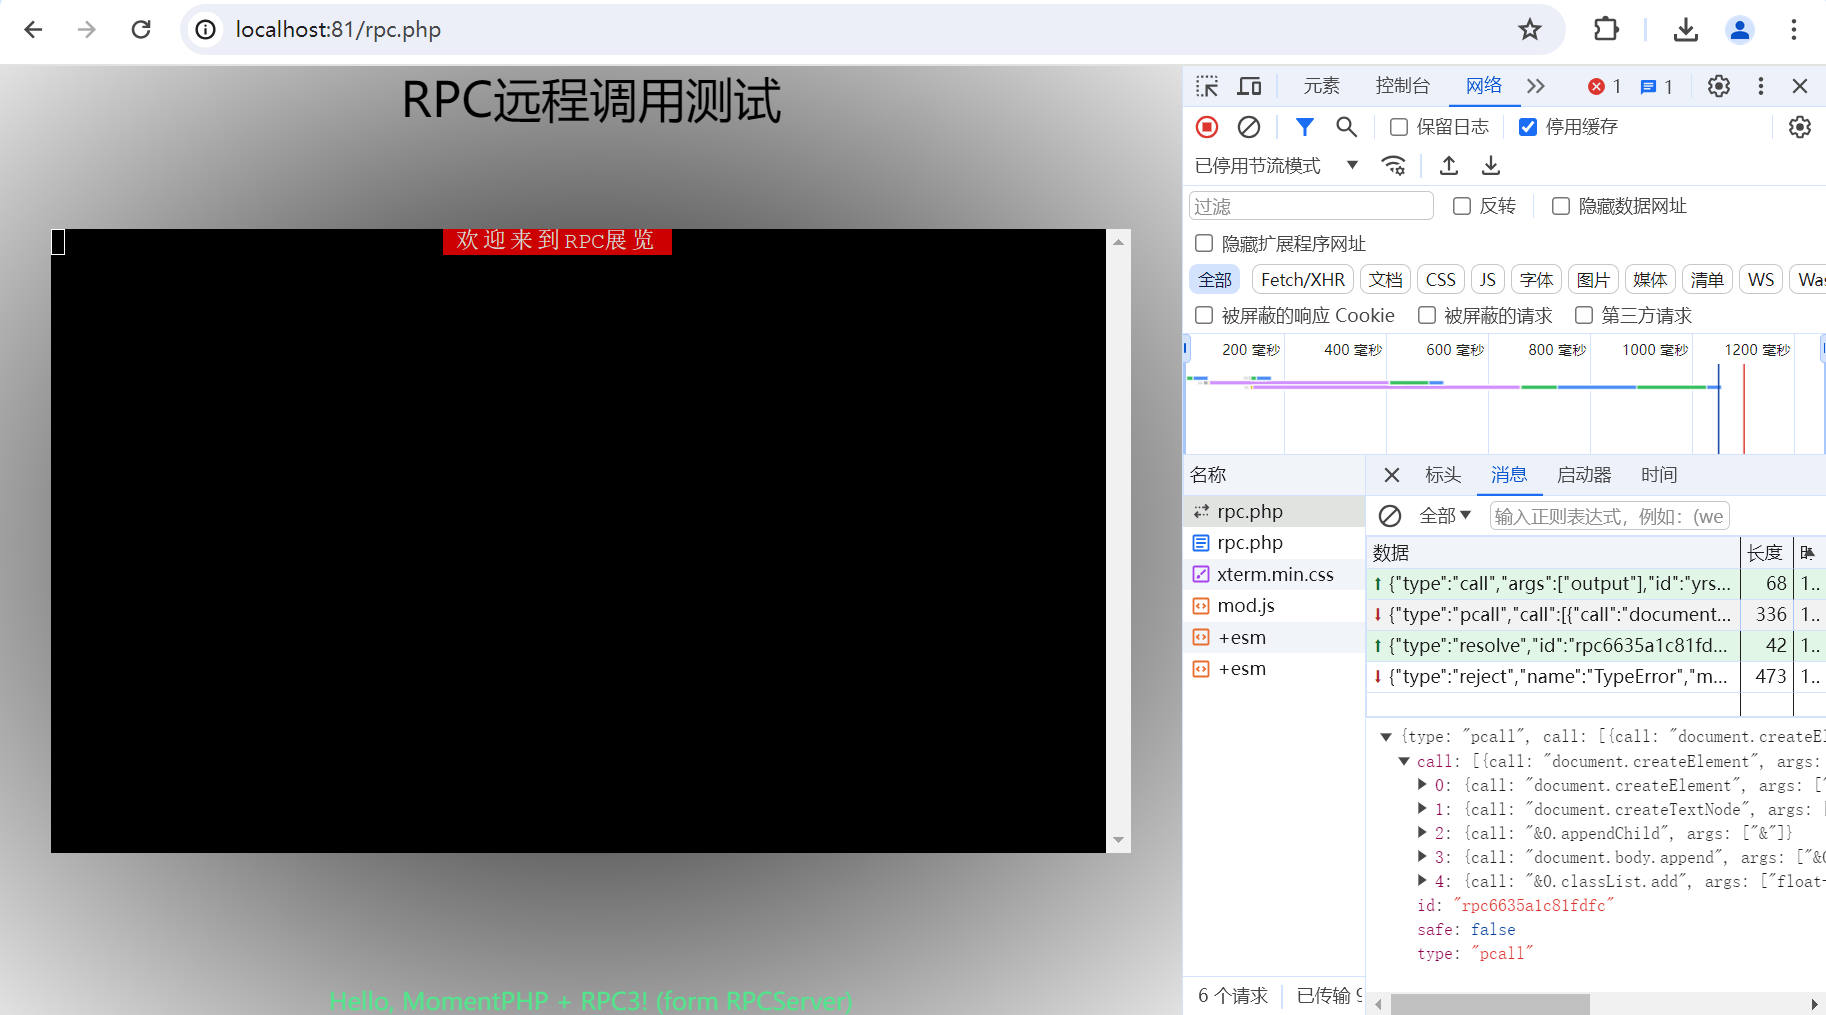Open the Initiator (启动器) tab
Viewport: 1826px width, 1015px height.
pos(1584,475)
